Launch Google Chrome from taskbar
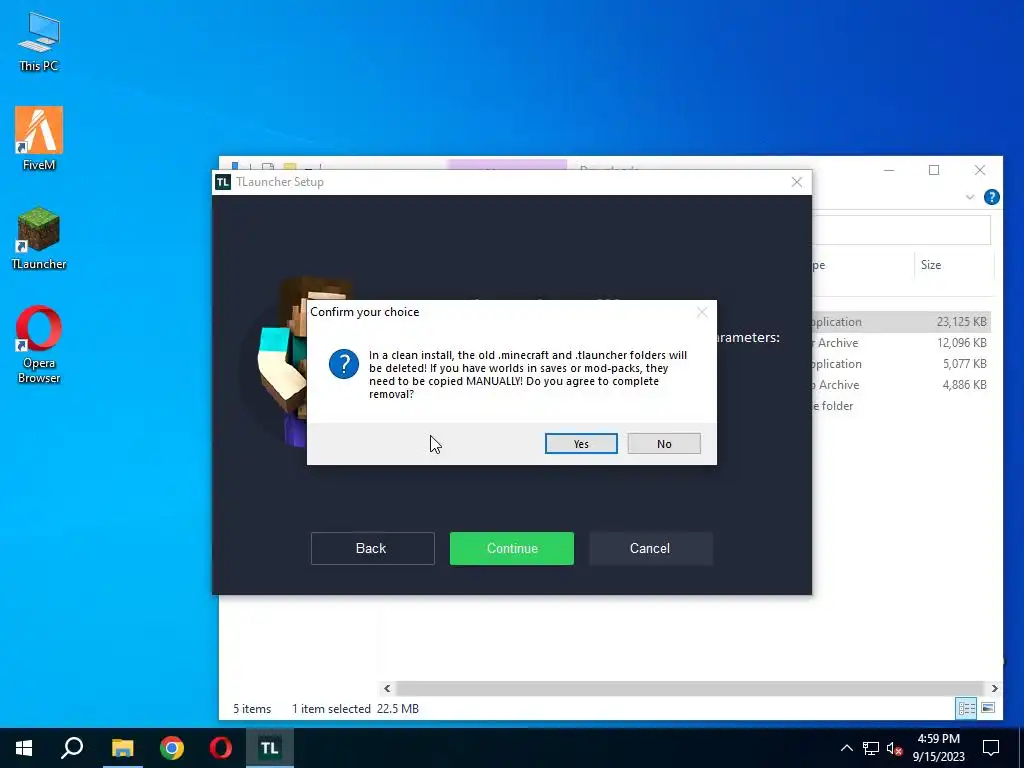This screenshot has height=768, width=1024. point(172,748)
